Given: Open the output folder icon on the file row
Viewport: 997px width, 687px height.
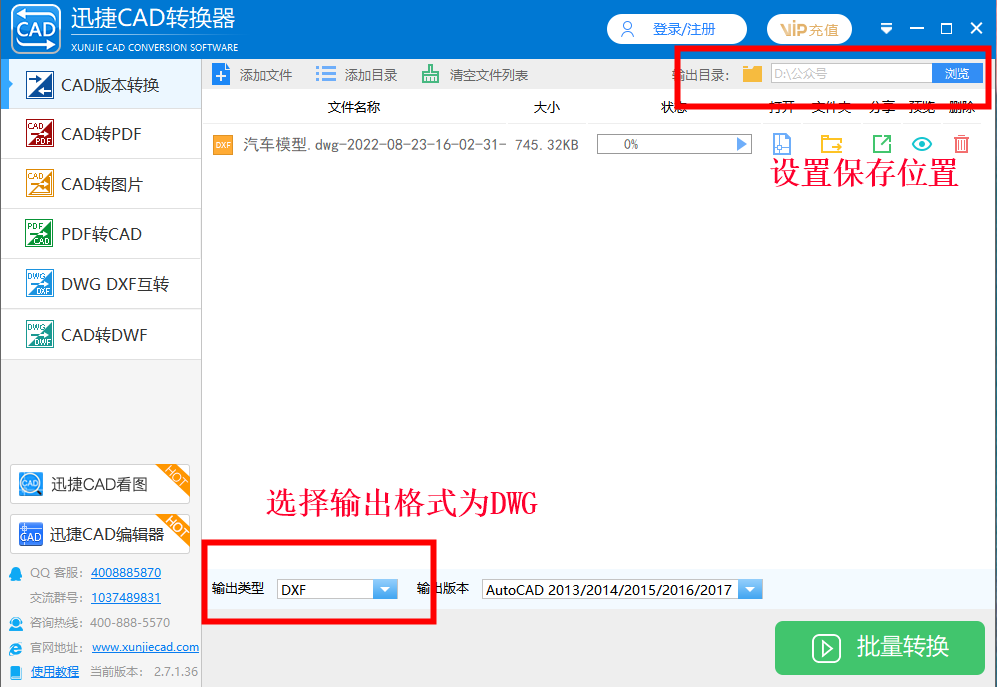Looking at the screenshot, I should click(830, 144).
